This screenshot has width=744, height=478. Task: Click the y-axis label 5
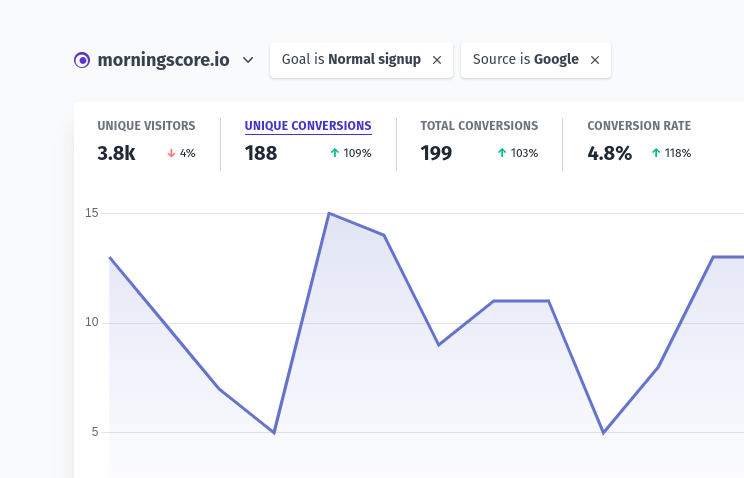coord(95,432)
